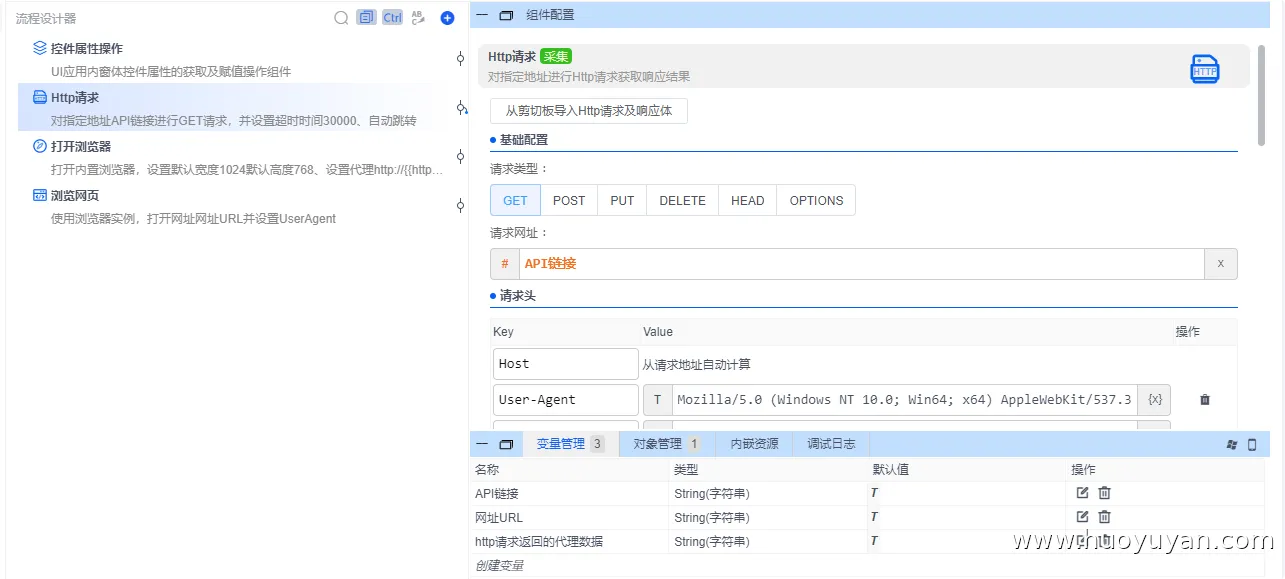Click the large HTTP component icon

coord(1203,68)
